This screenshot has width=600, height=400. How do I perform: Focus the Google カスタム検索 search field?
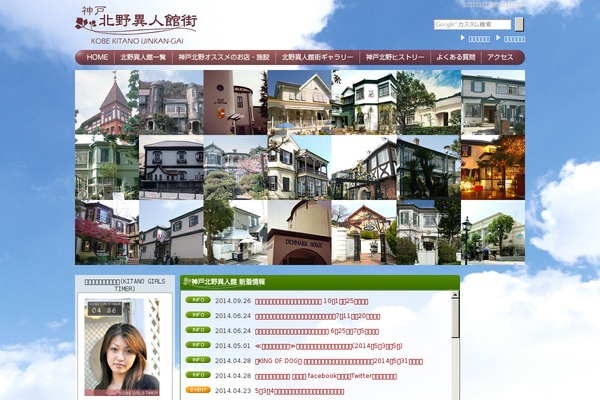[472, 24]
